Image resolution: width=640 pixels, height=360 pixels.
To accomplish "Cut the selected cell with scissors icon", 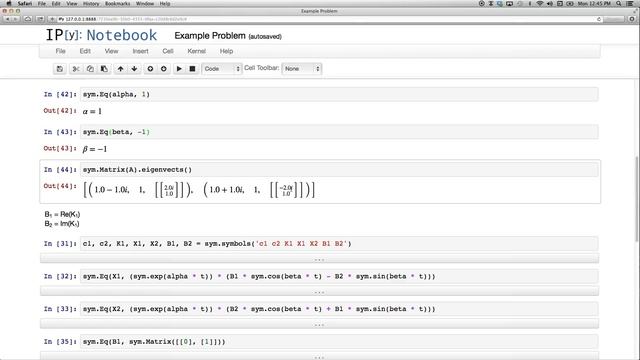I will tap(76, 69).
